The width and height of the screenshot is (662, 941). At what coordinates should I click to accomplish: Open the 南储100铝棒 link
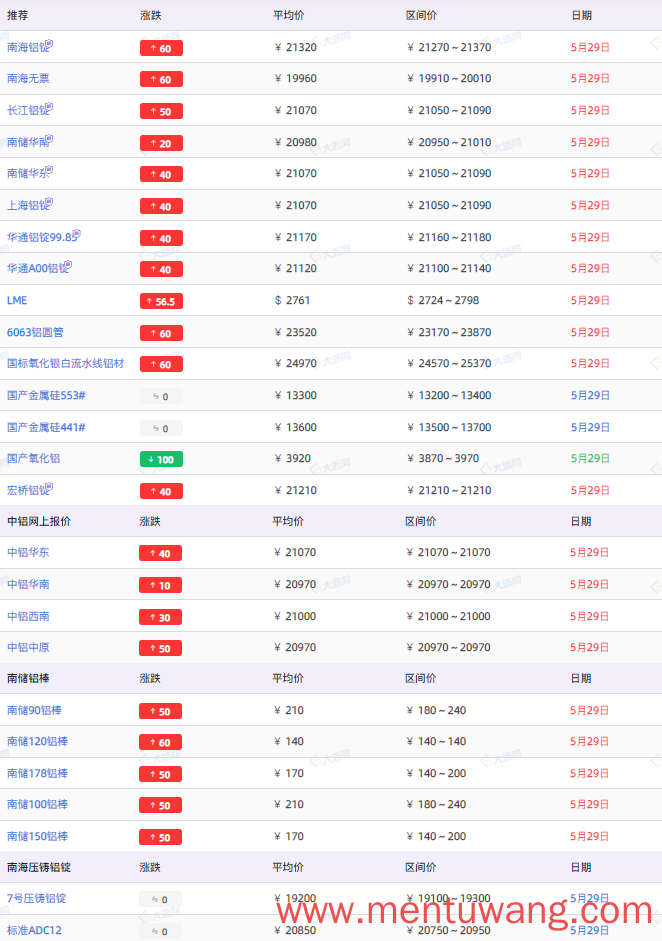pyautogui.click(x=37, y=804)
